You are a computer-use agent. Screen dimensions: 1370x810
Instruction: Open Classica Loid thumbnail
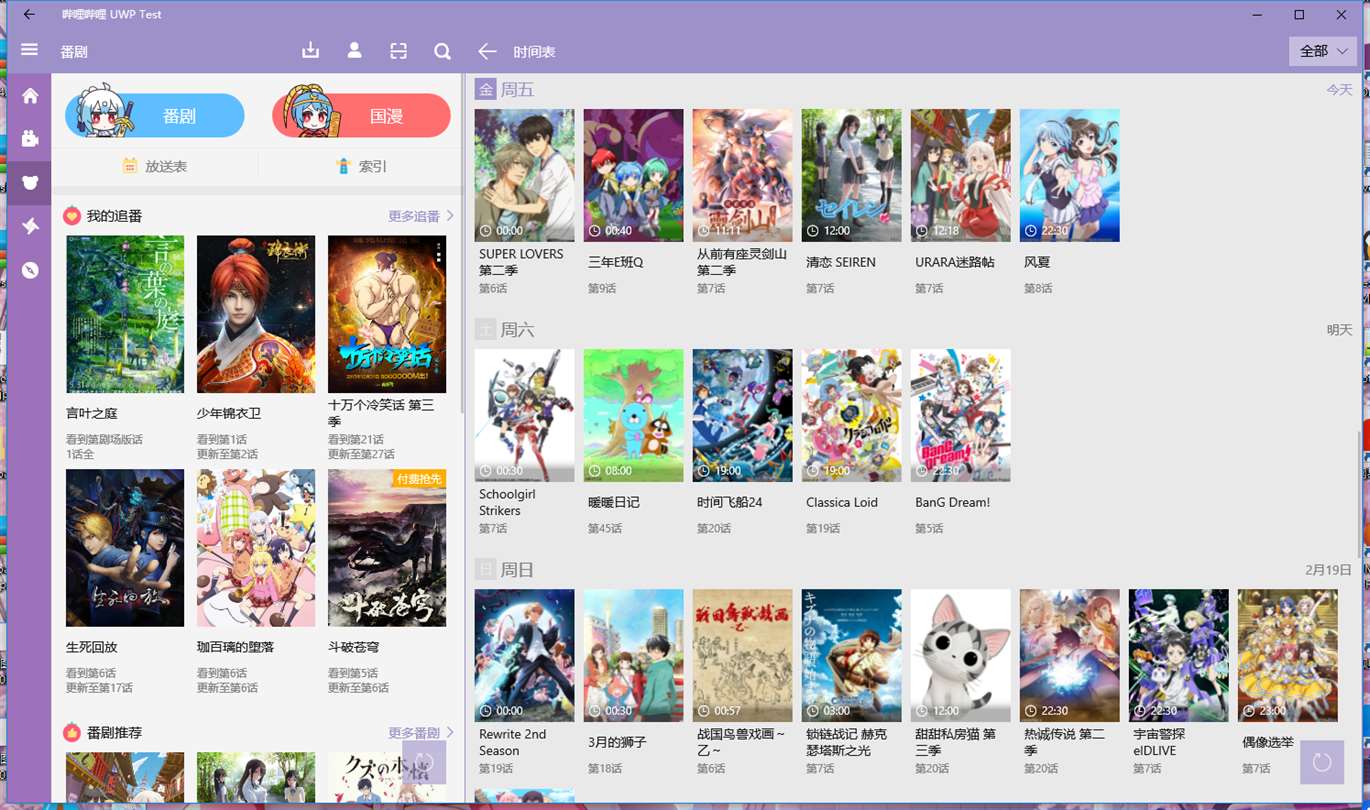point(852,415)
